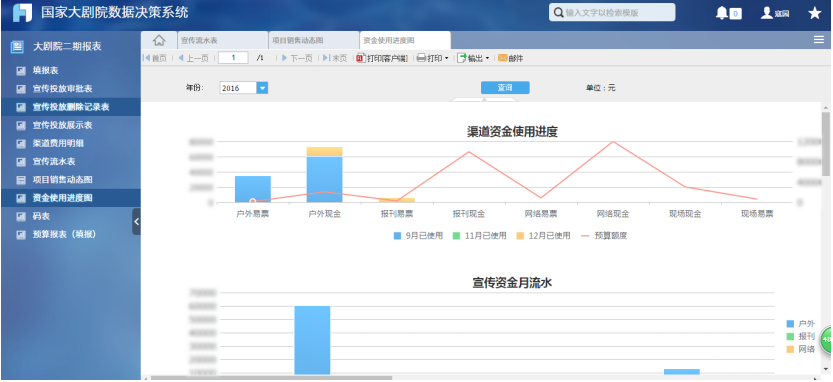833x382 pixels.
Task: Click the favorites star icon
Action: click(814, 13)
